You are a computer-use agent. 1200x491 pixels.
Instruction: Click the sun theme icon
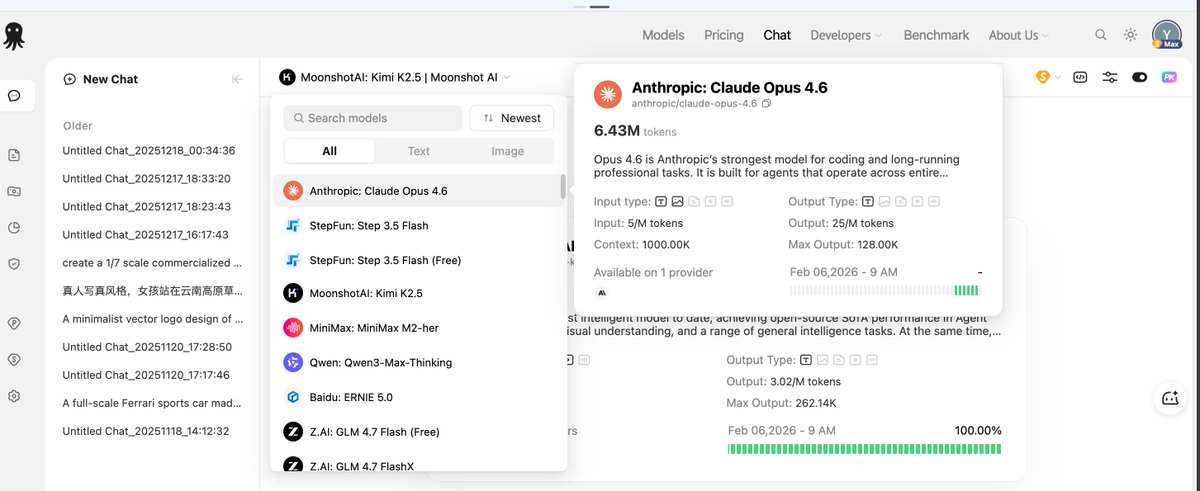1130,35
